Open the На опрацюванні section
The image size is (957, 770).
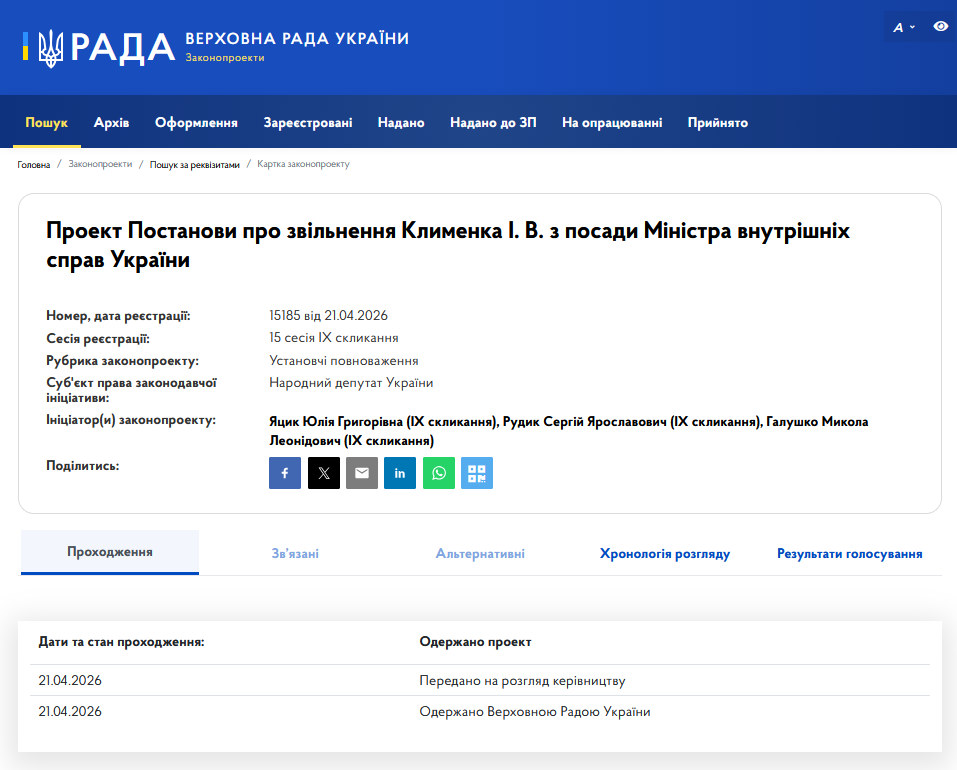(612, 123)
